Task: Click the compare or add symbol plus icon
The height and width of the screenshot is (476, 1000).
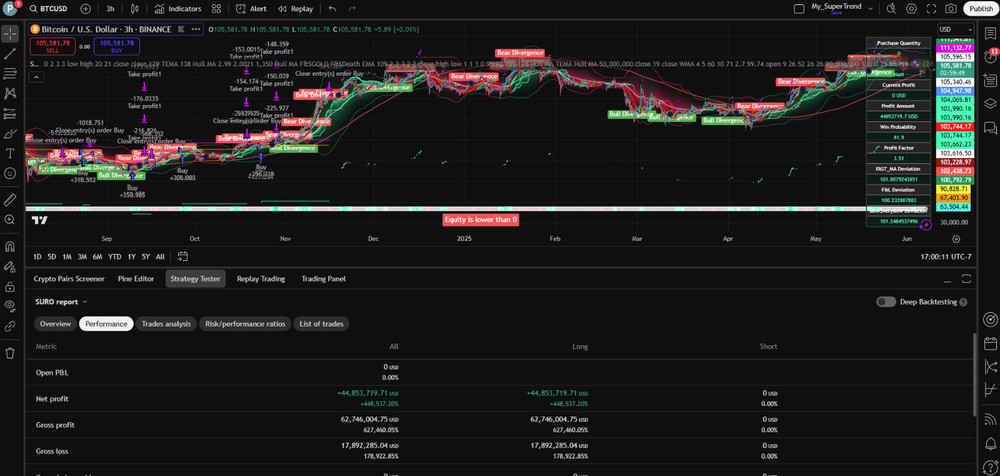Action: click(85, 9)
